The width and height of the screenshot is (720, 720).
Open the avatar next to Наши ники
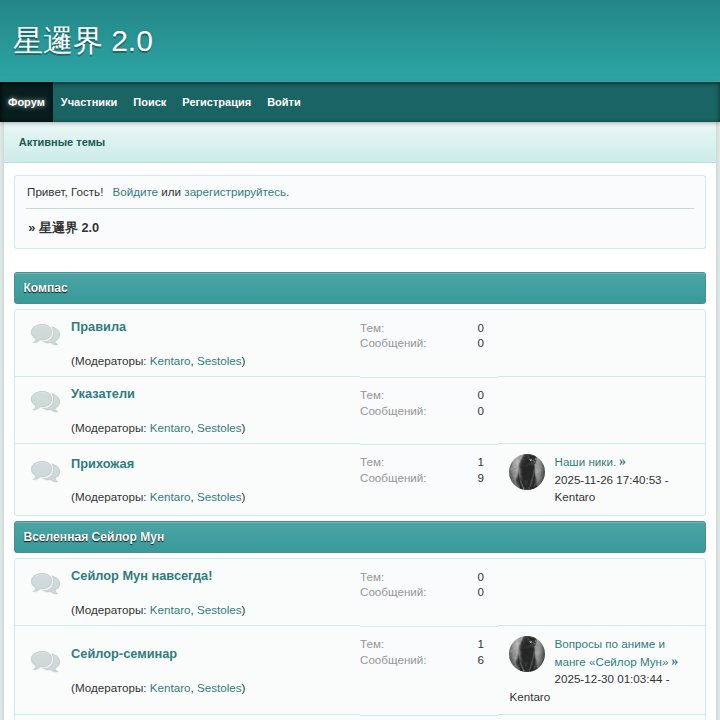(x=527, y=472)
